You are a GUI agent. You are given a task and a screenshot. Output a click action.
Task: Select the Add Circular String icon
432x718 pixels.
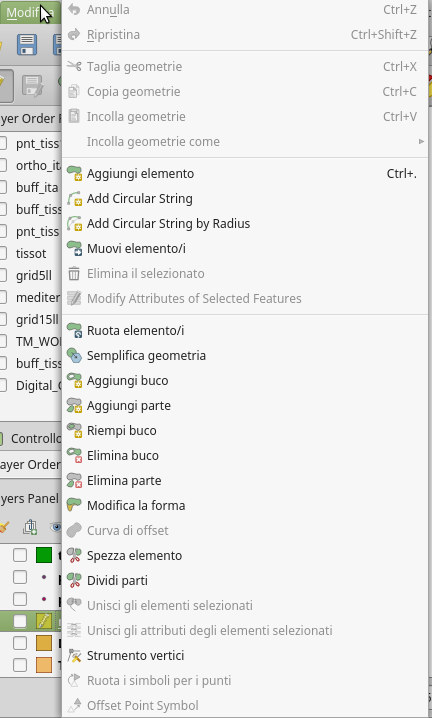point(74,199)
